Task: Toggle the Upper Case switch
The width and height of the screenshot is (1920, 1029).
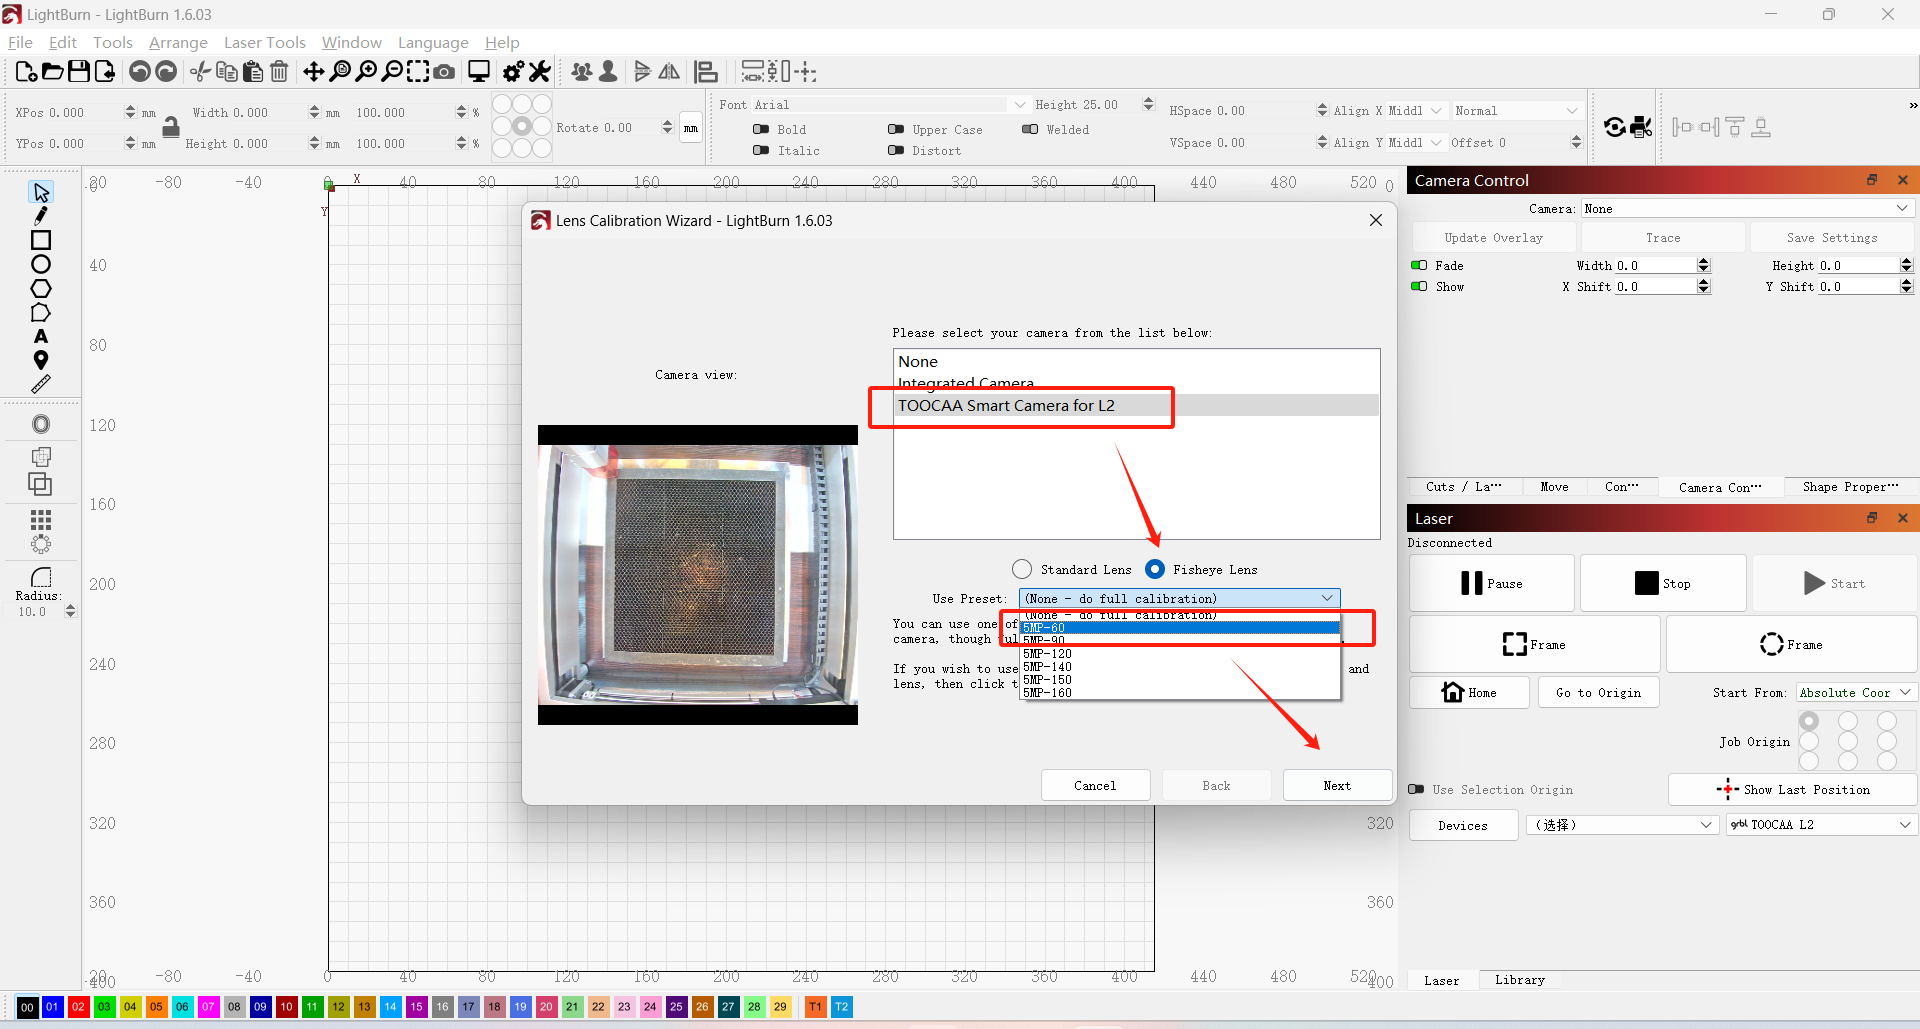Action: pos(896,129)
